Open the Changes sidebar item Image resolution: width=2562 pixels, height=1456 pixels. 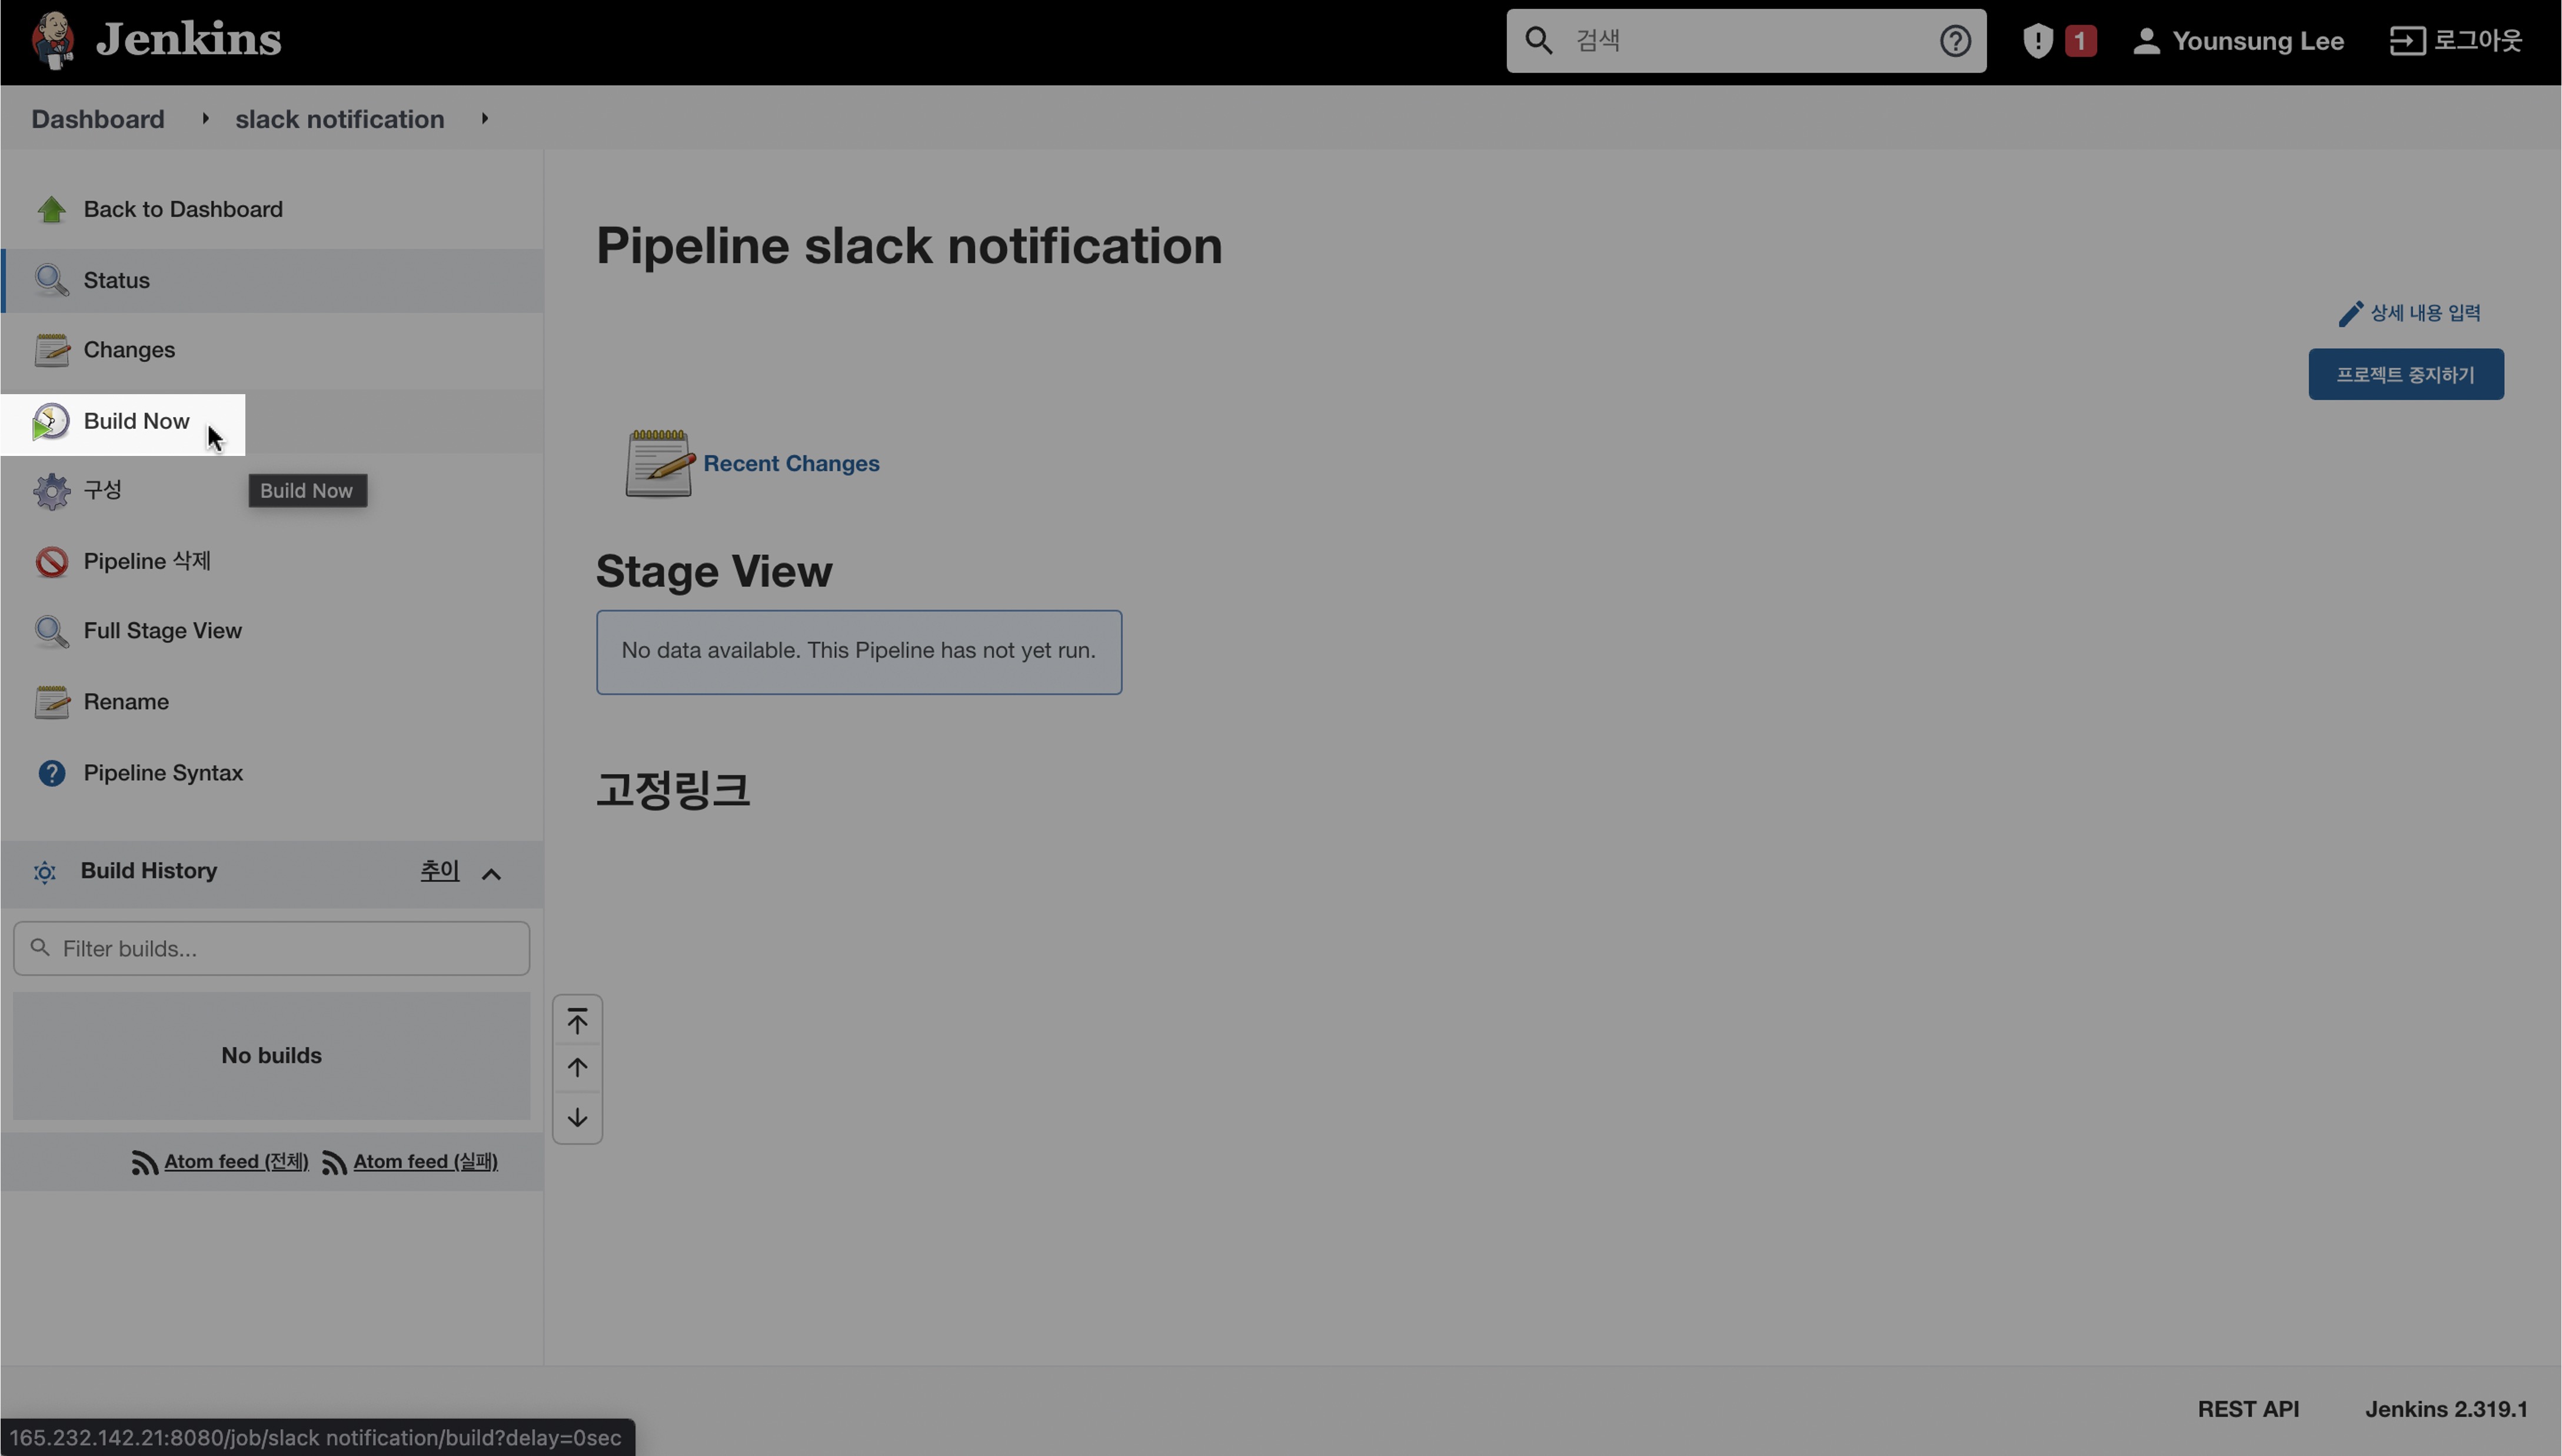pyautogui.click(x=129, y=350)
